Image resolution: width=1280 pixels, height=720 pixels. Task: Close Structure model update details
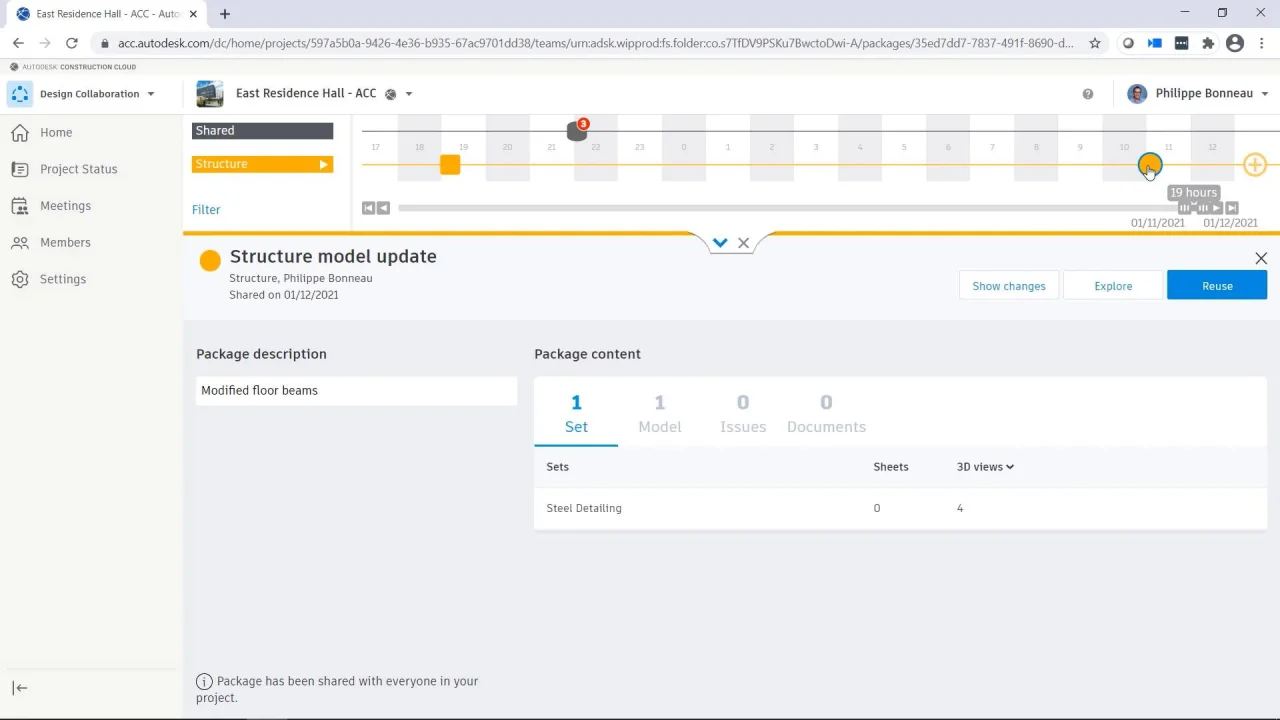[x=1261, y=258]
